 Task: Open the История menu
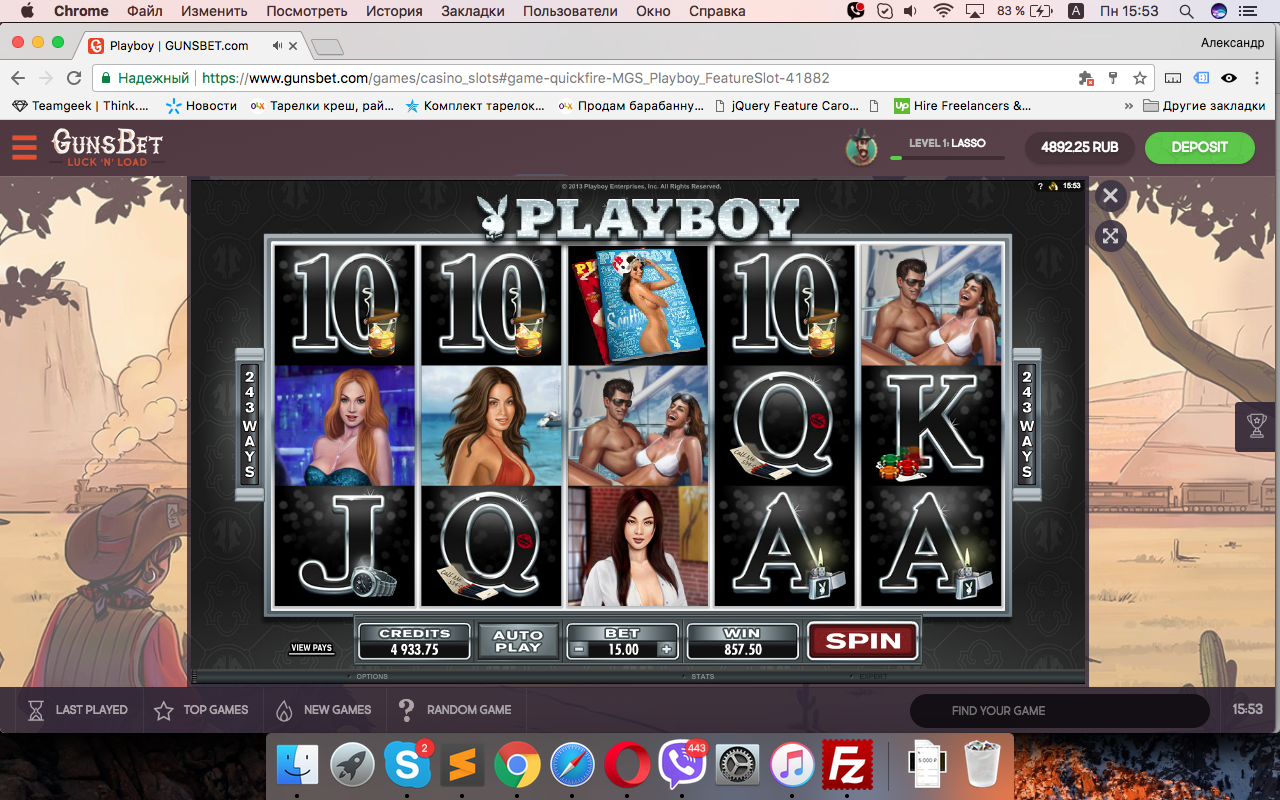pyautogui.click(x=394, y=11)
